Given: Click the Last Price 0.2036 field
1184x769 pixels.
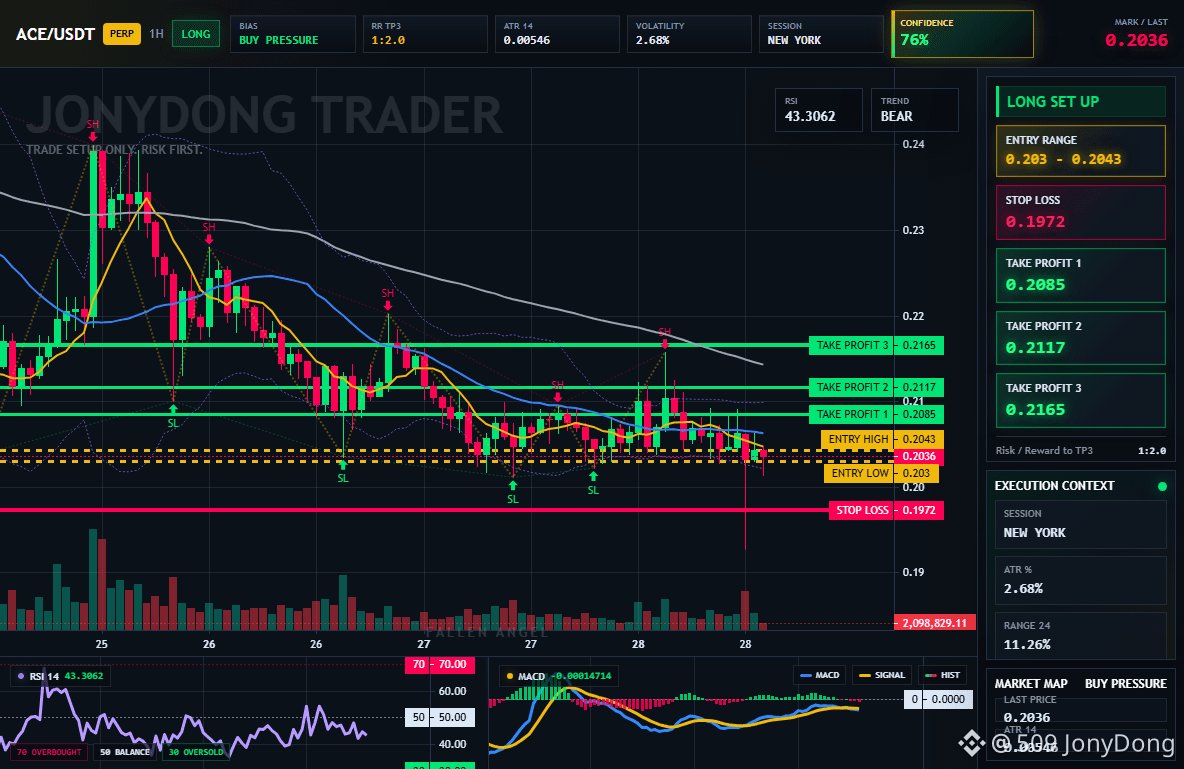Looking at the screenshot, I should (1081, 710).
